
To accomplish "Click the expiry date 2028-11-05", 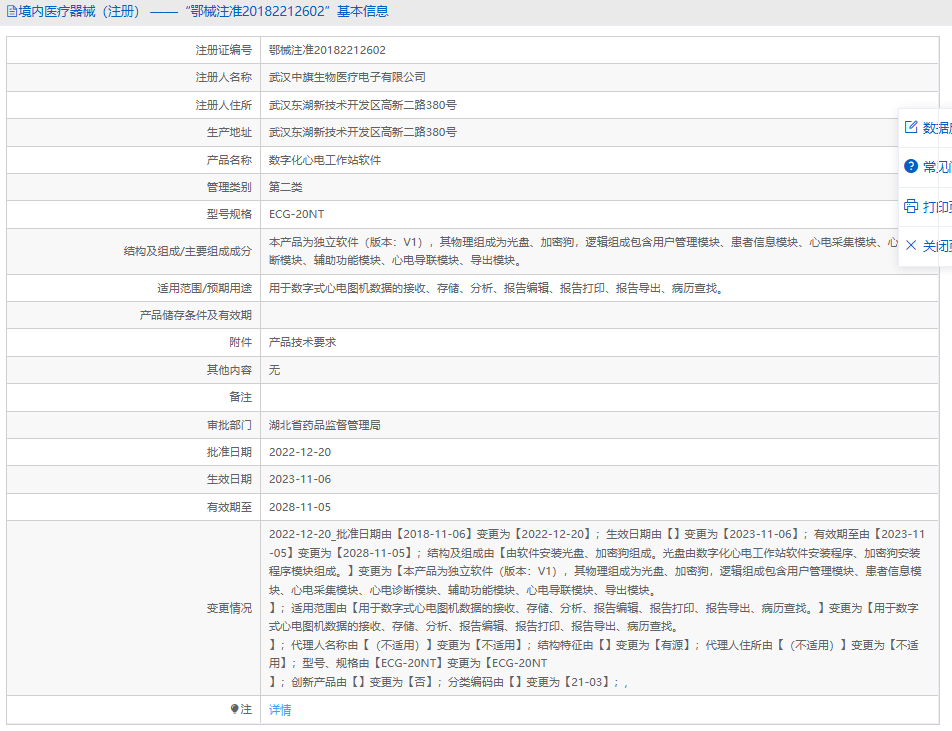I will [x=300, y=507].
